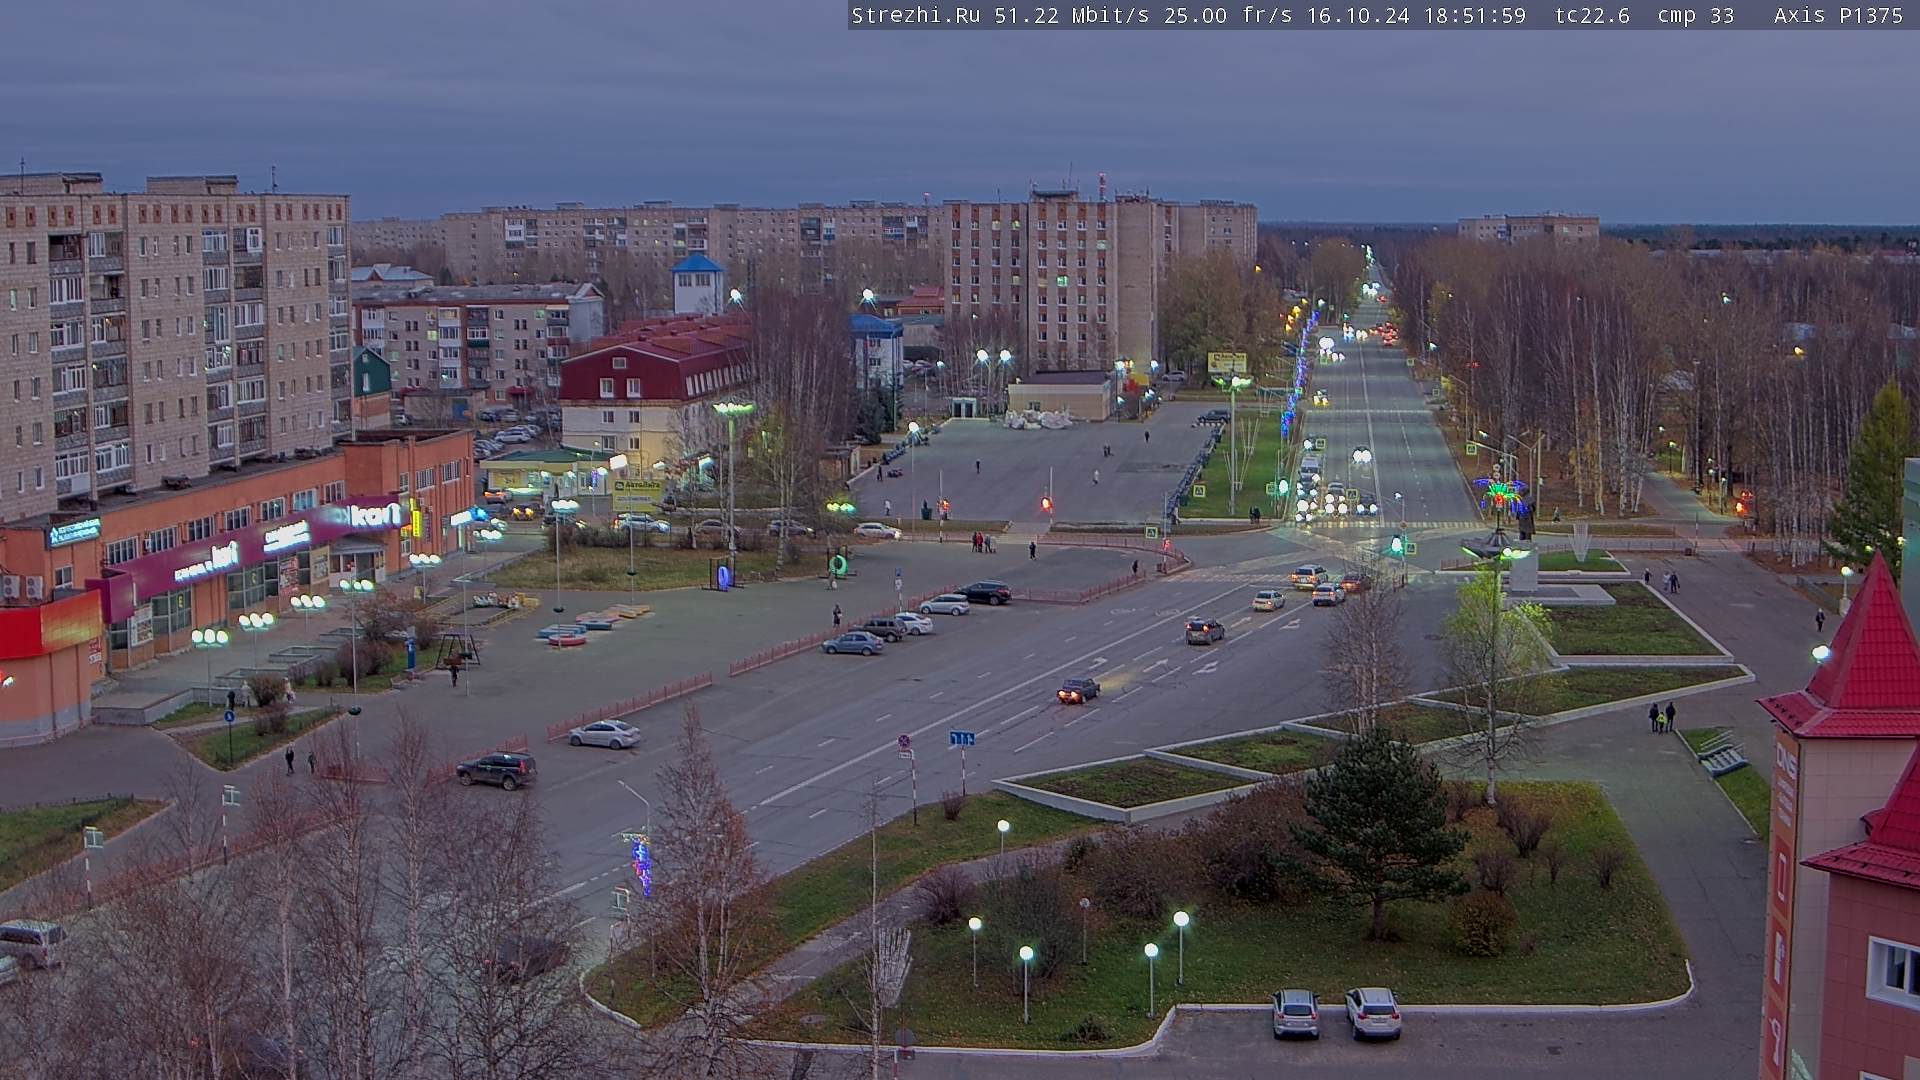Select the Axis P1375 camera model text
This screenshot has height=1080, width=1920.
1838,15
